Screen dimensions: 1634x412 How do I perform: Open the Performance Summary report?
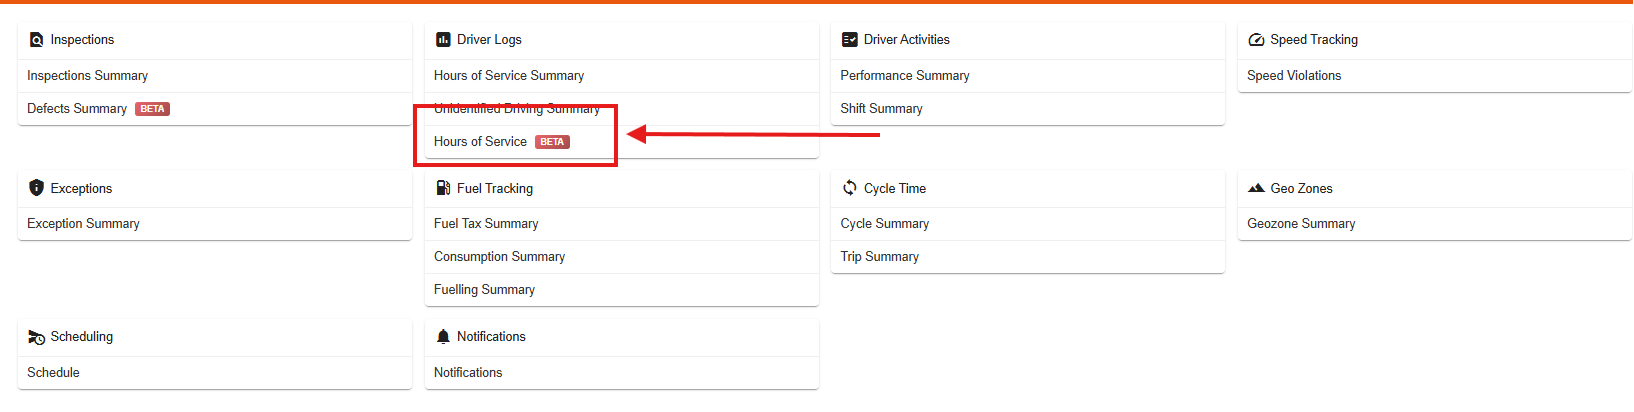1028,76
